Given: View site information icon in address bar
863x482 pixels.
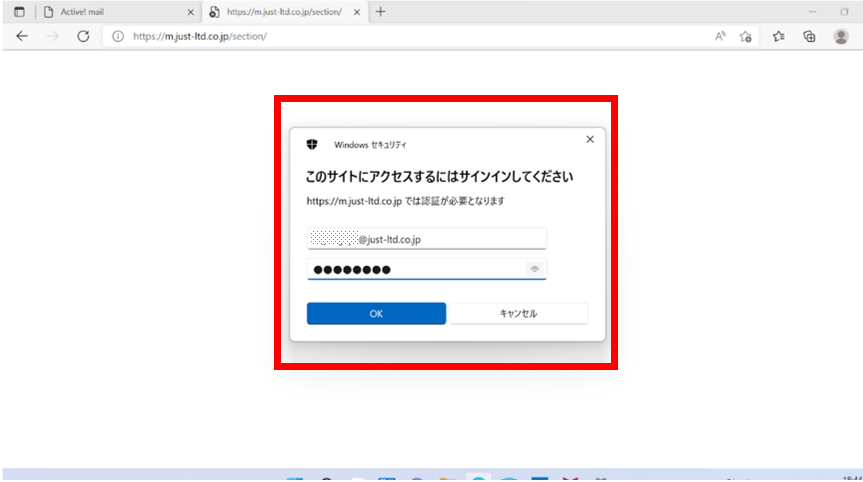Looking at the screenshot, I should (118, 36).
